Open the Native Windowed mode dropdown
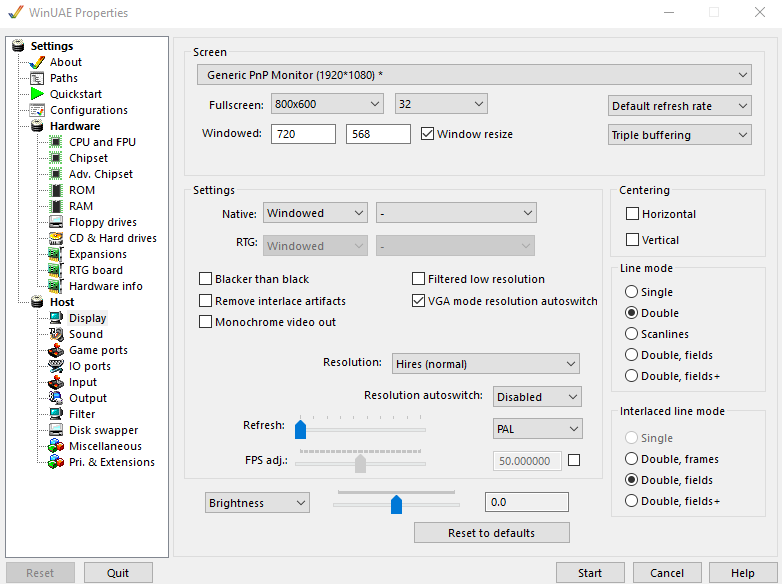 315,213
